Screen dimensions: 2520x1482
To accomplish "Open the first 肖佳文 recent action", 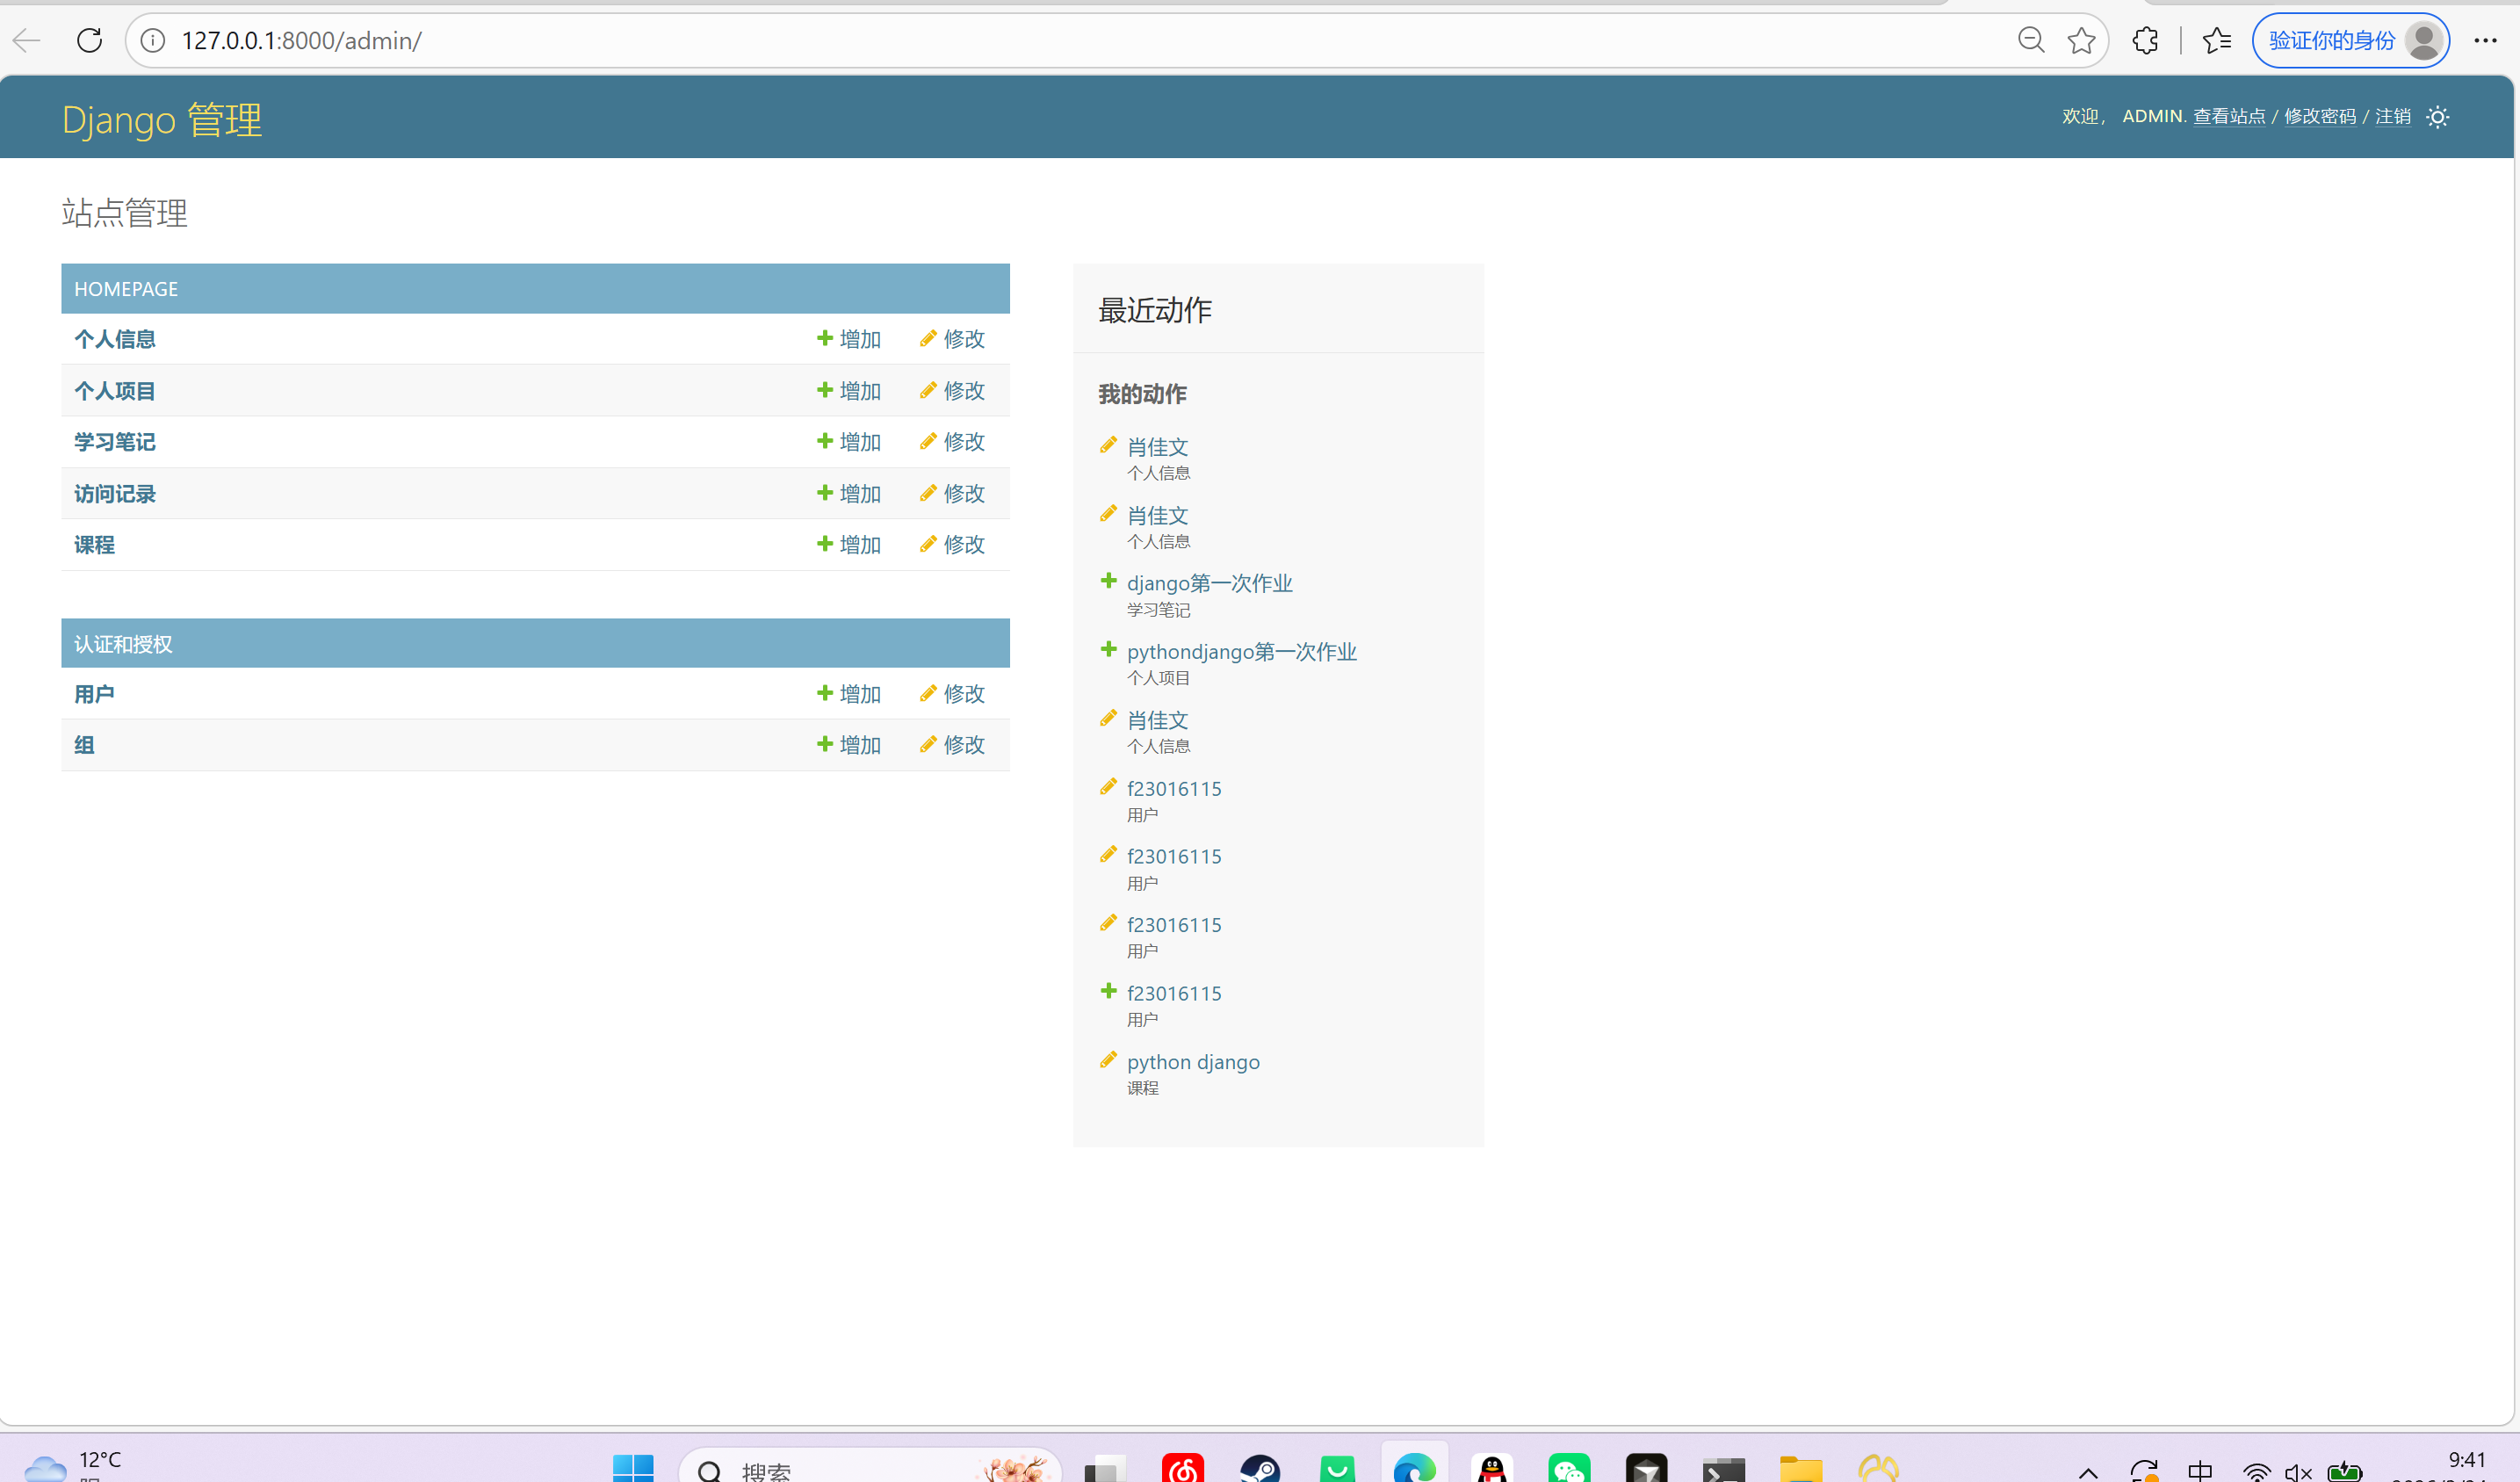I will pos(1158,447).
